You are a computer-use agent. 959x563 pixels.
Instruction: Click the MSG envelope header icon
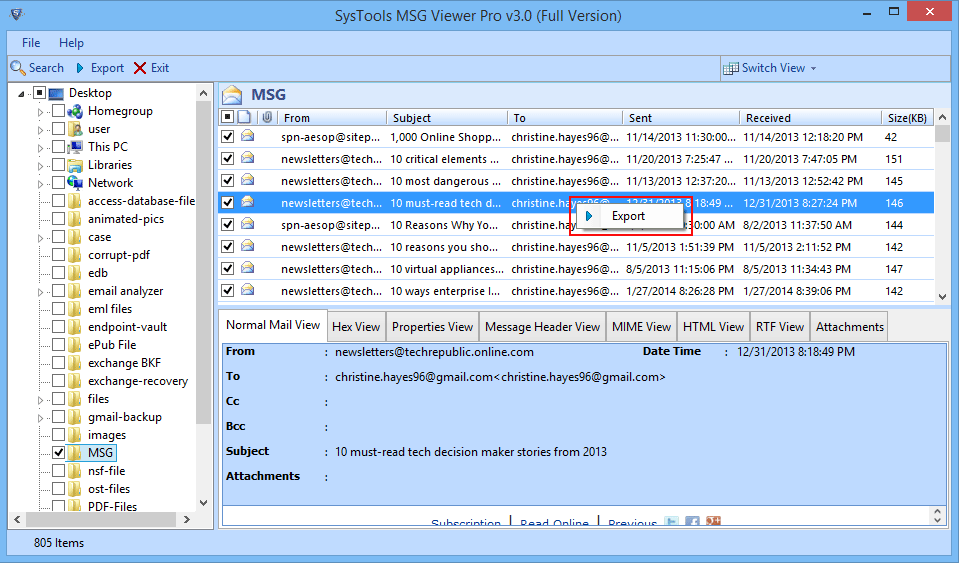point(232,95)
